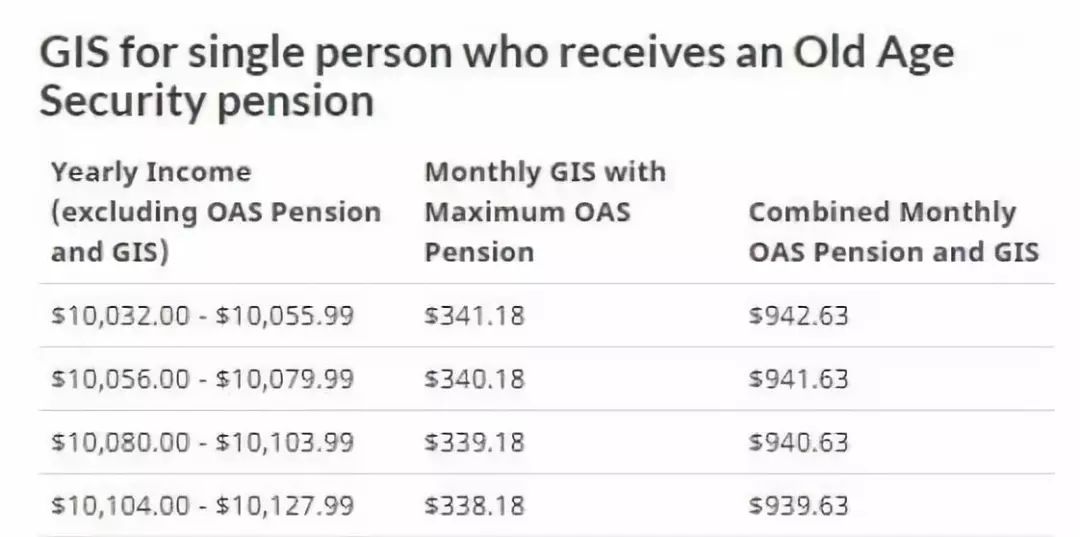Click income range $10,032.00 - $10,055.99

coord(202,316)
